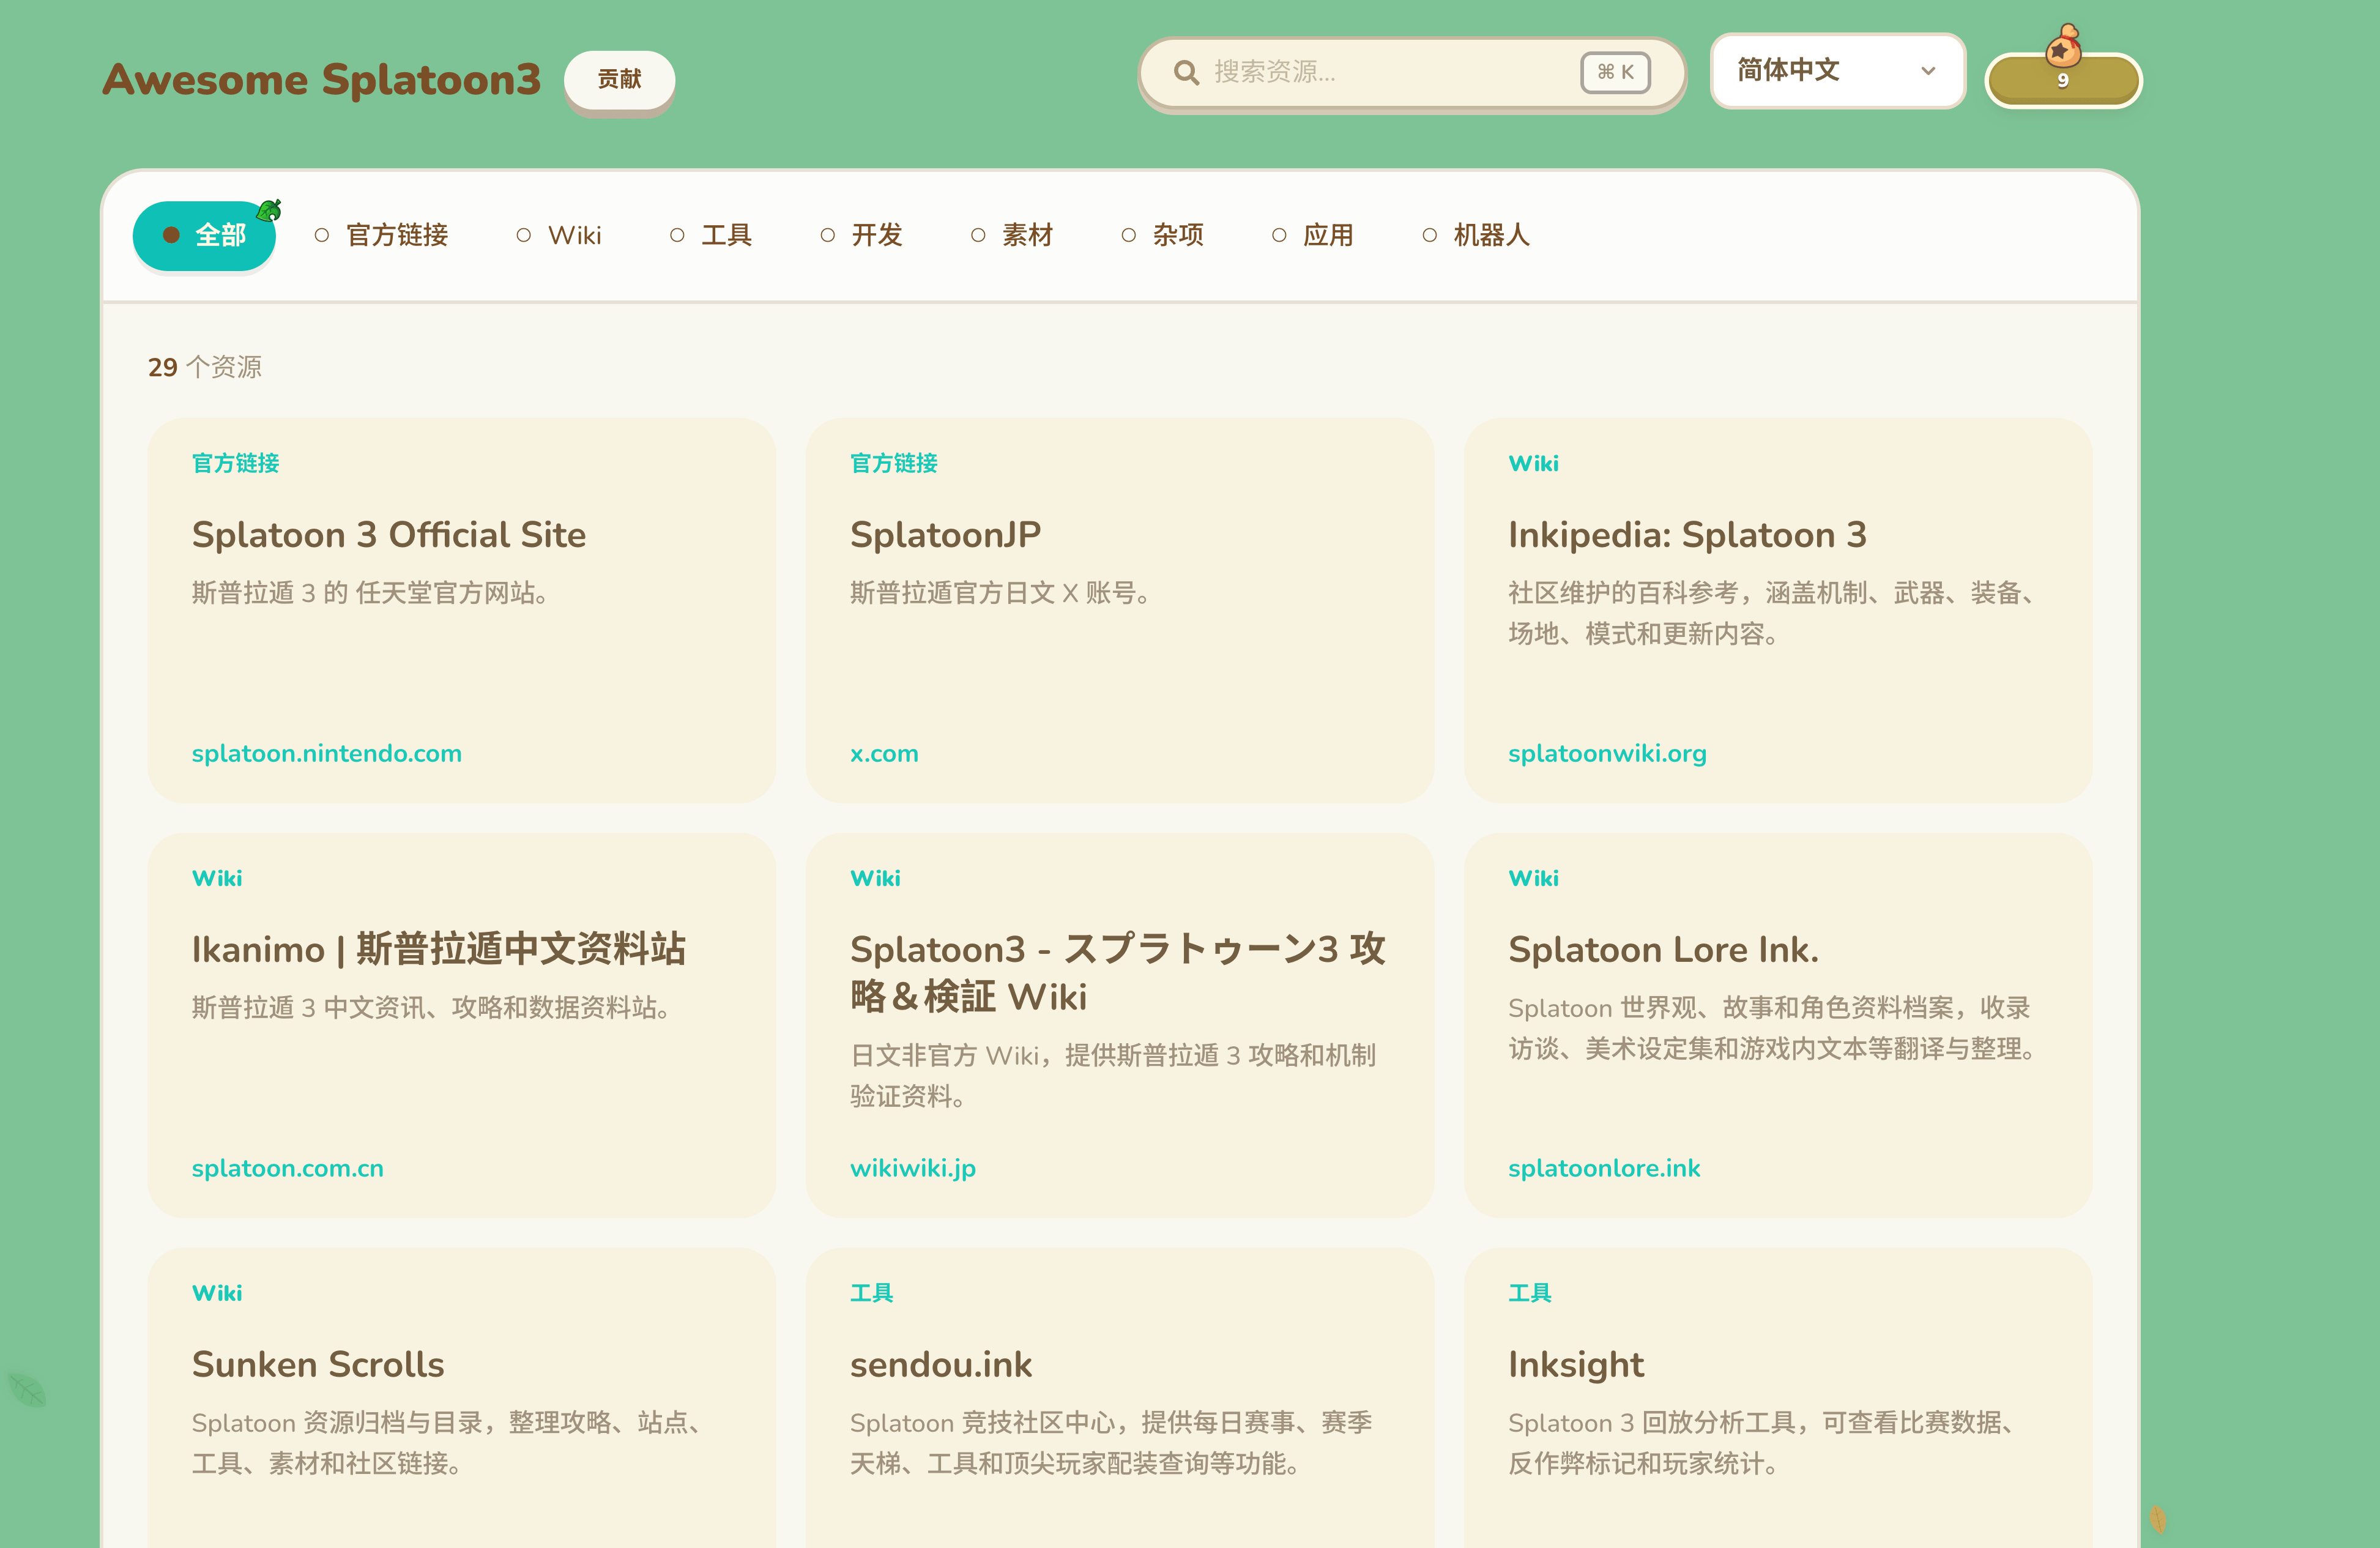Click the bell counter button showing 9

pos(2063,80)
